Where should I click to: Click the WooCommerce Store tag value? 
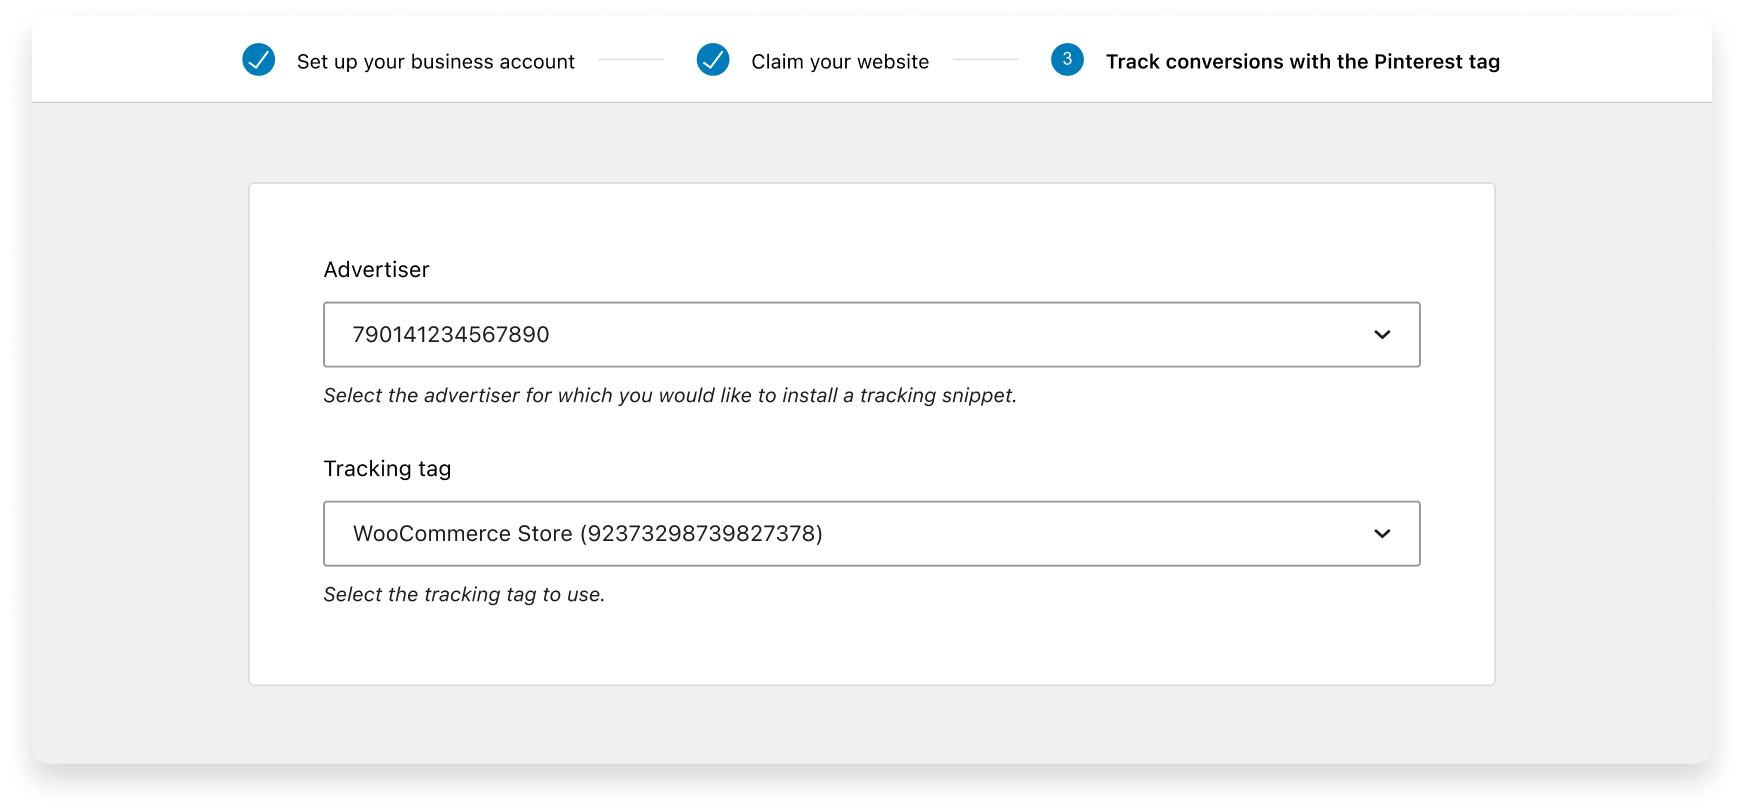click(587, 534)
